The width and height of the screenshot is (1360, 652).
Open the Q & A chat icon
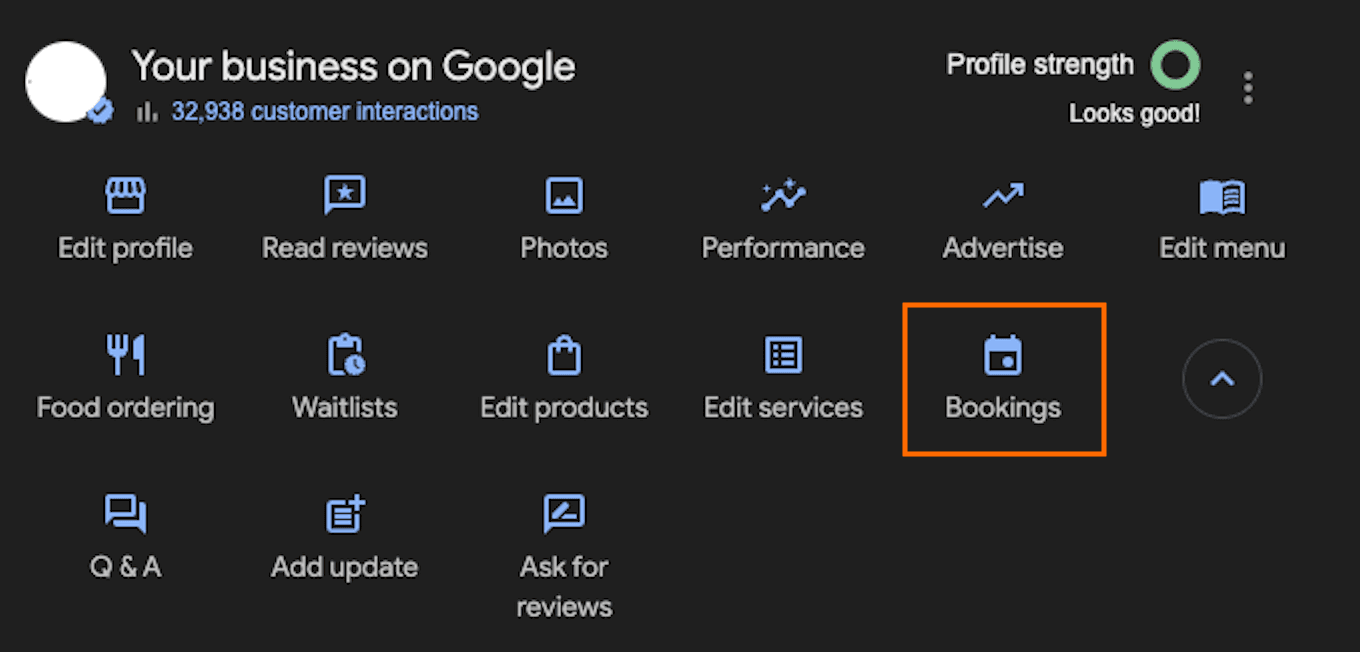point(125,514)
